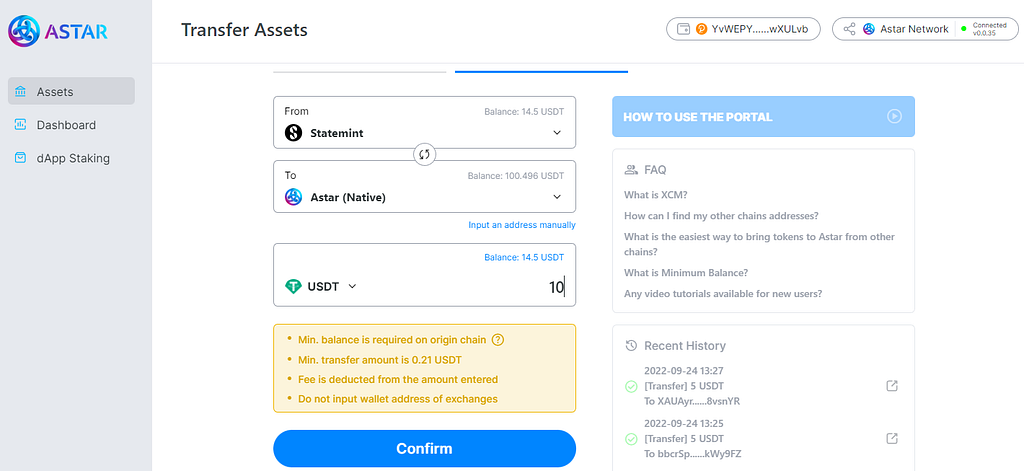Viewport: 1024px width, 471px height.
Task: Click the green Connected status dot
Action: [963, 29]
